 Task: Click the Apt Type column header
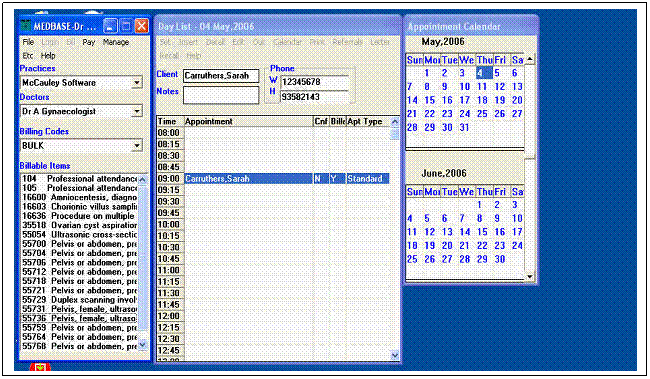(368, 121)
